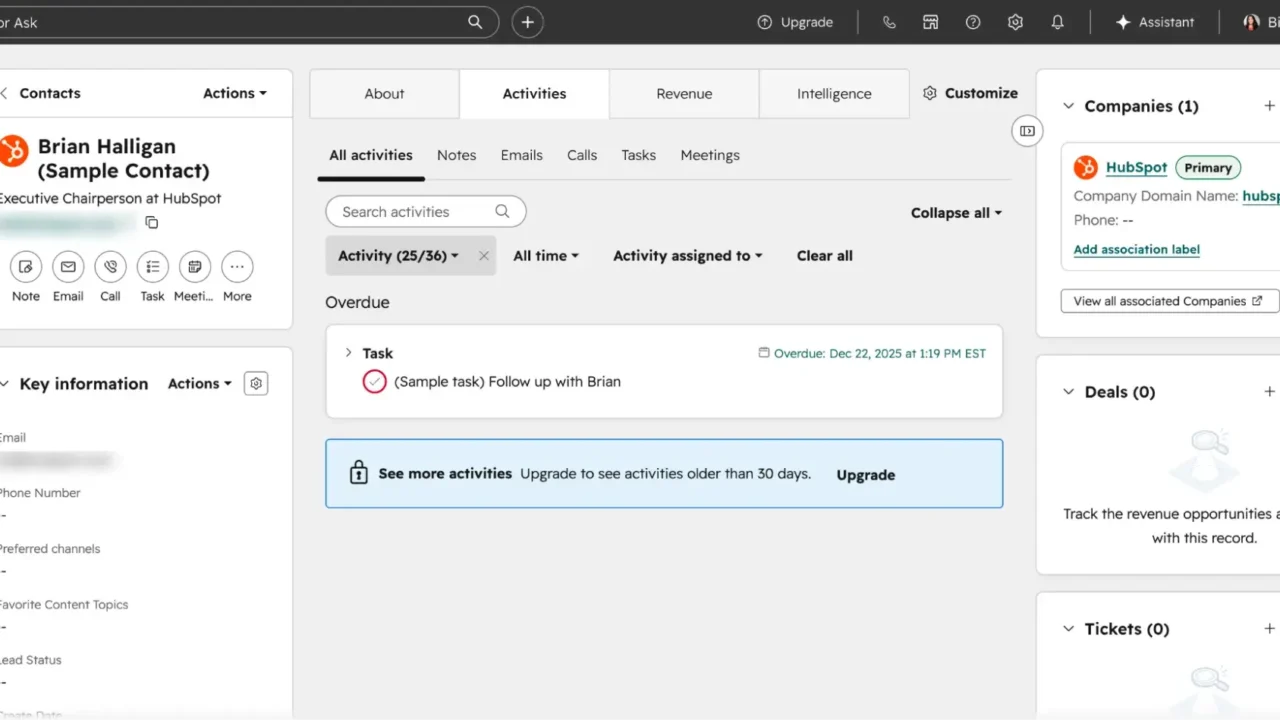
Task: Create a task with Task icon
Action: 153,267
